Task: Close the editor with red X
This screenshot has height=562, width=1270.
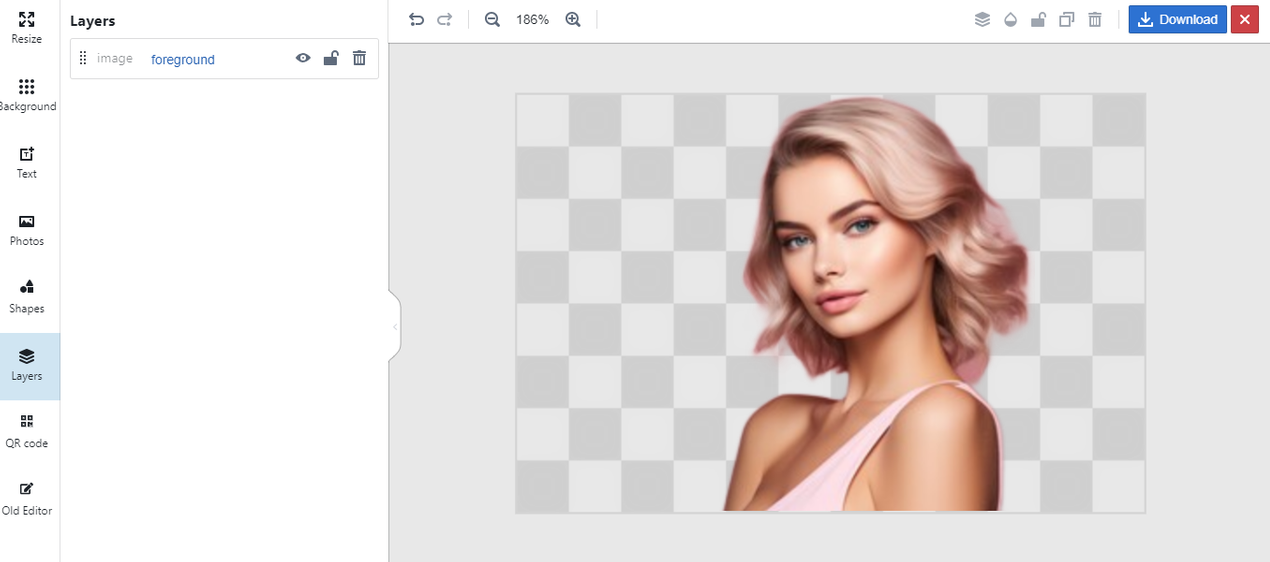Action: click(1245, 19)
